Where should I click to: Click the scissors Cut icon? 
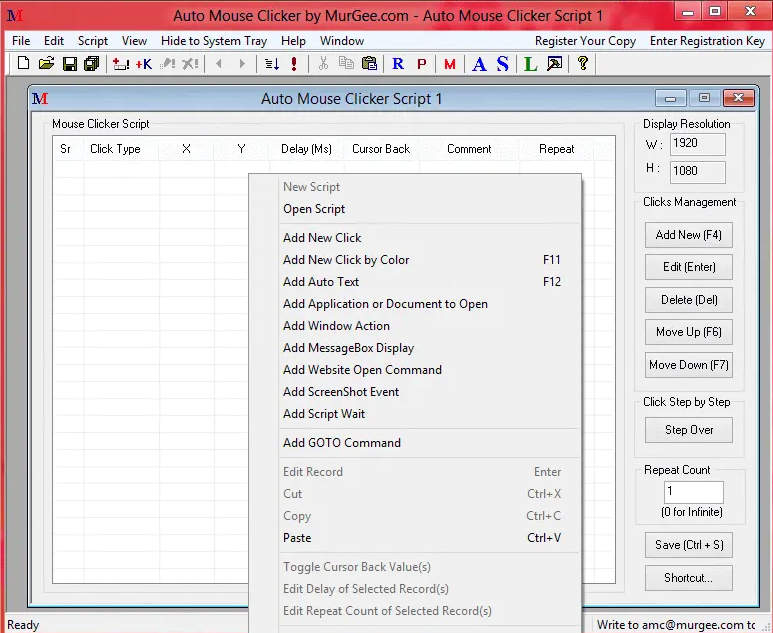click(x=323, y=64)
